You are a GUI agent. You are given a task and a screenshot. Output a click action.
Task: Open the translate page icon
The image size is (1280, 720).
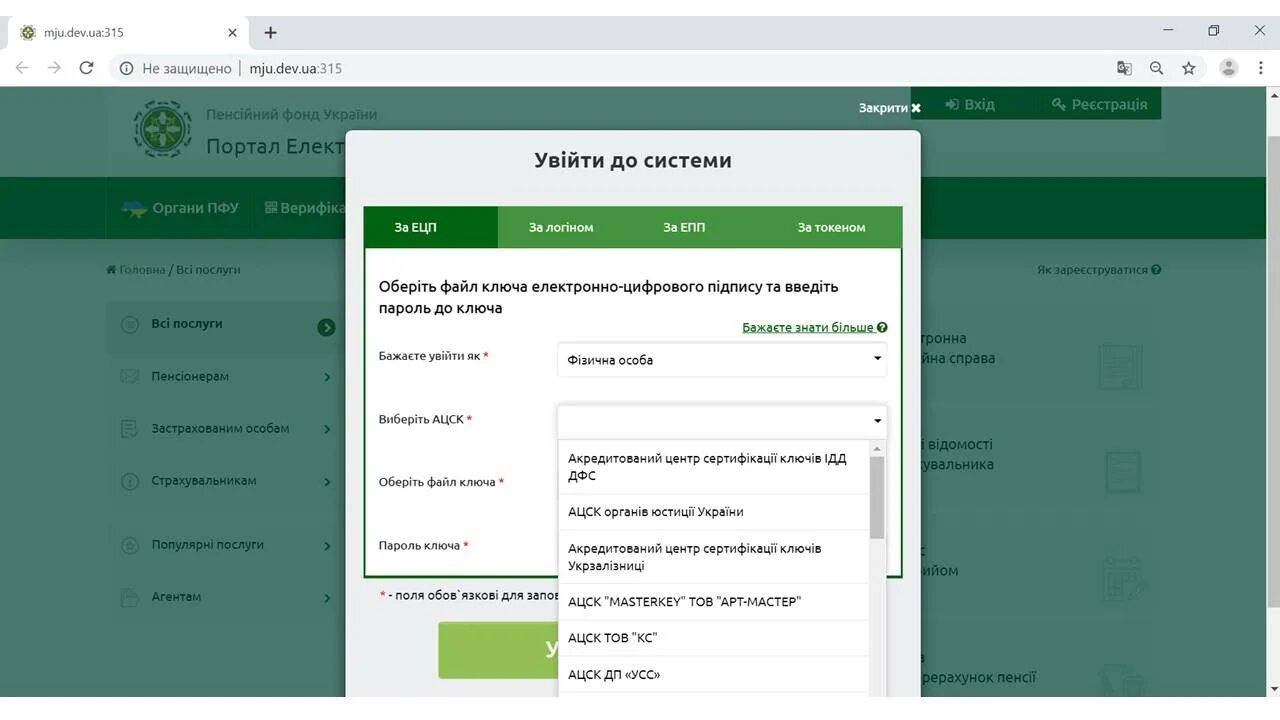coord(1124,68)
